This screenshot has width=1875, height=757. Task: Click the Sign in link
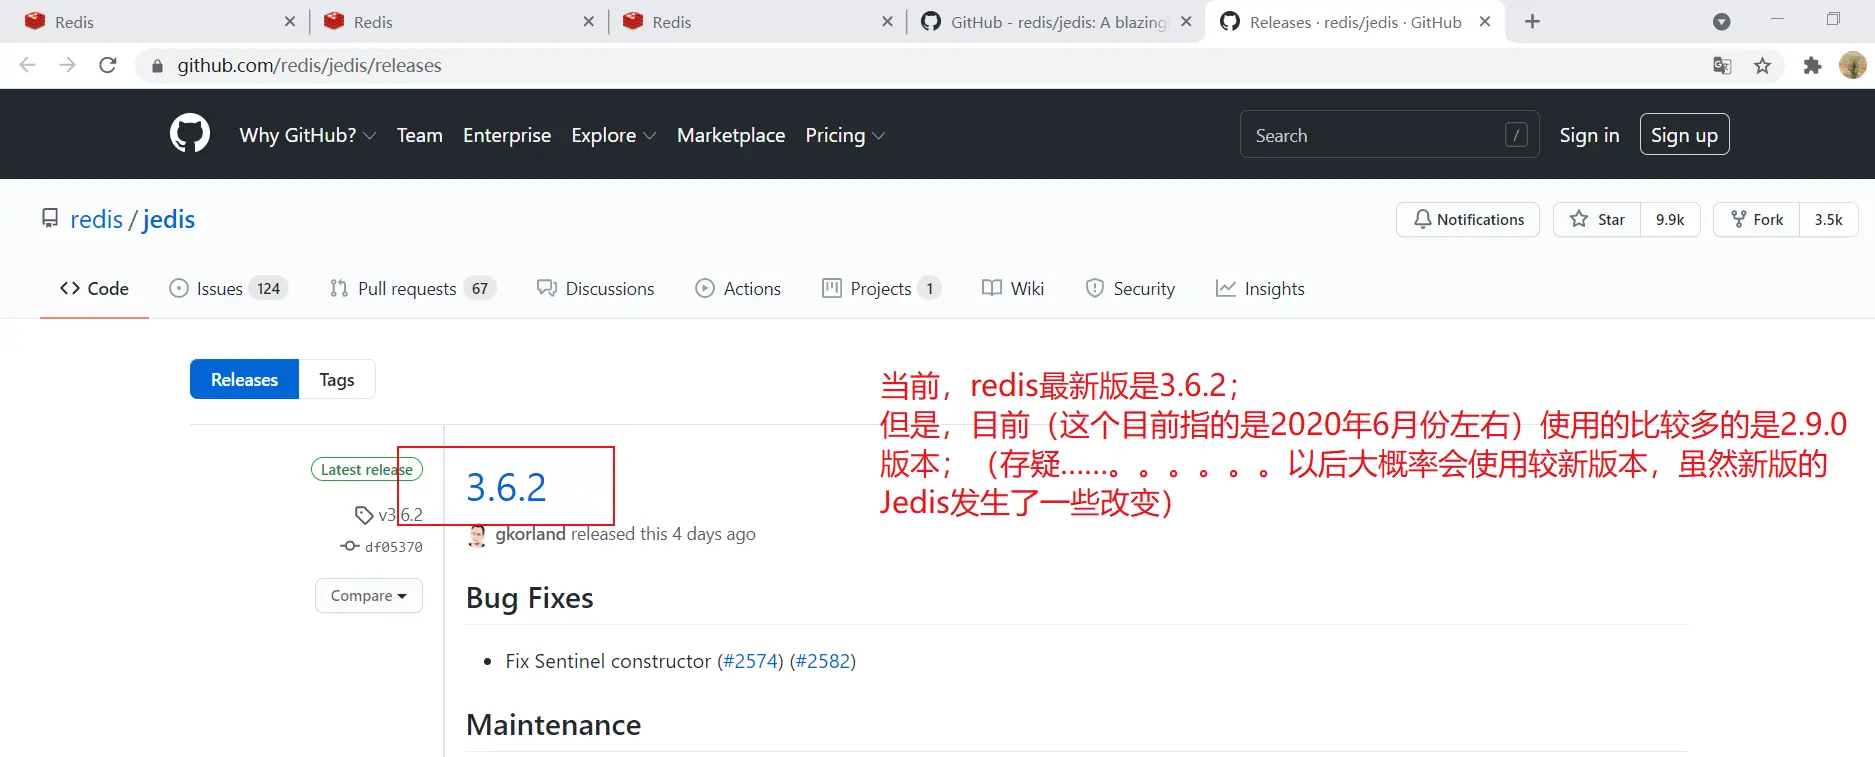point(1589,135)
